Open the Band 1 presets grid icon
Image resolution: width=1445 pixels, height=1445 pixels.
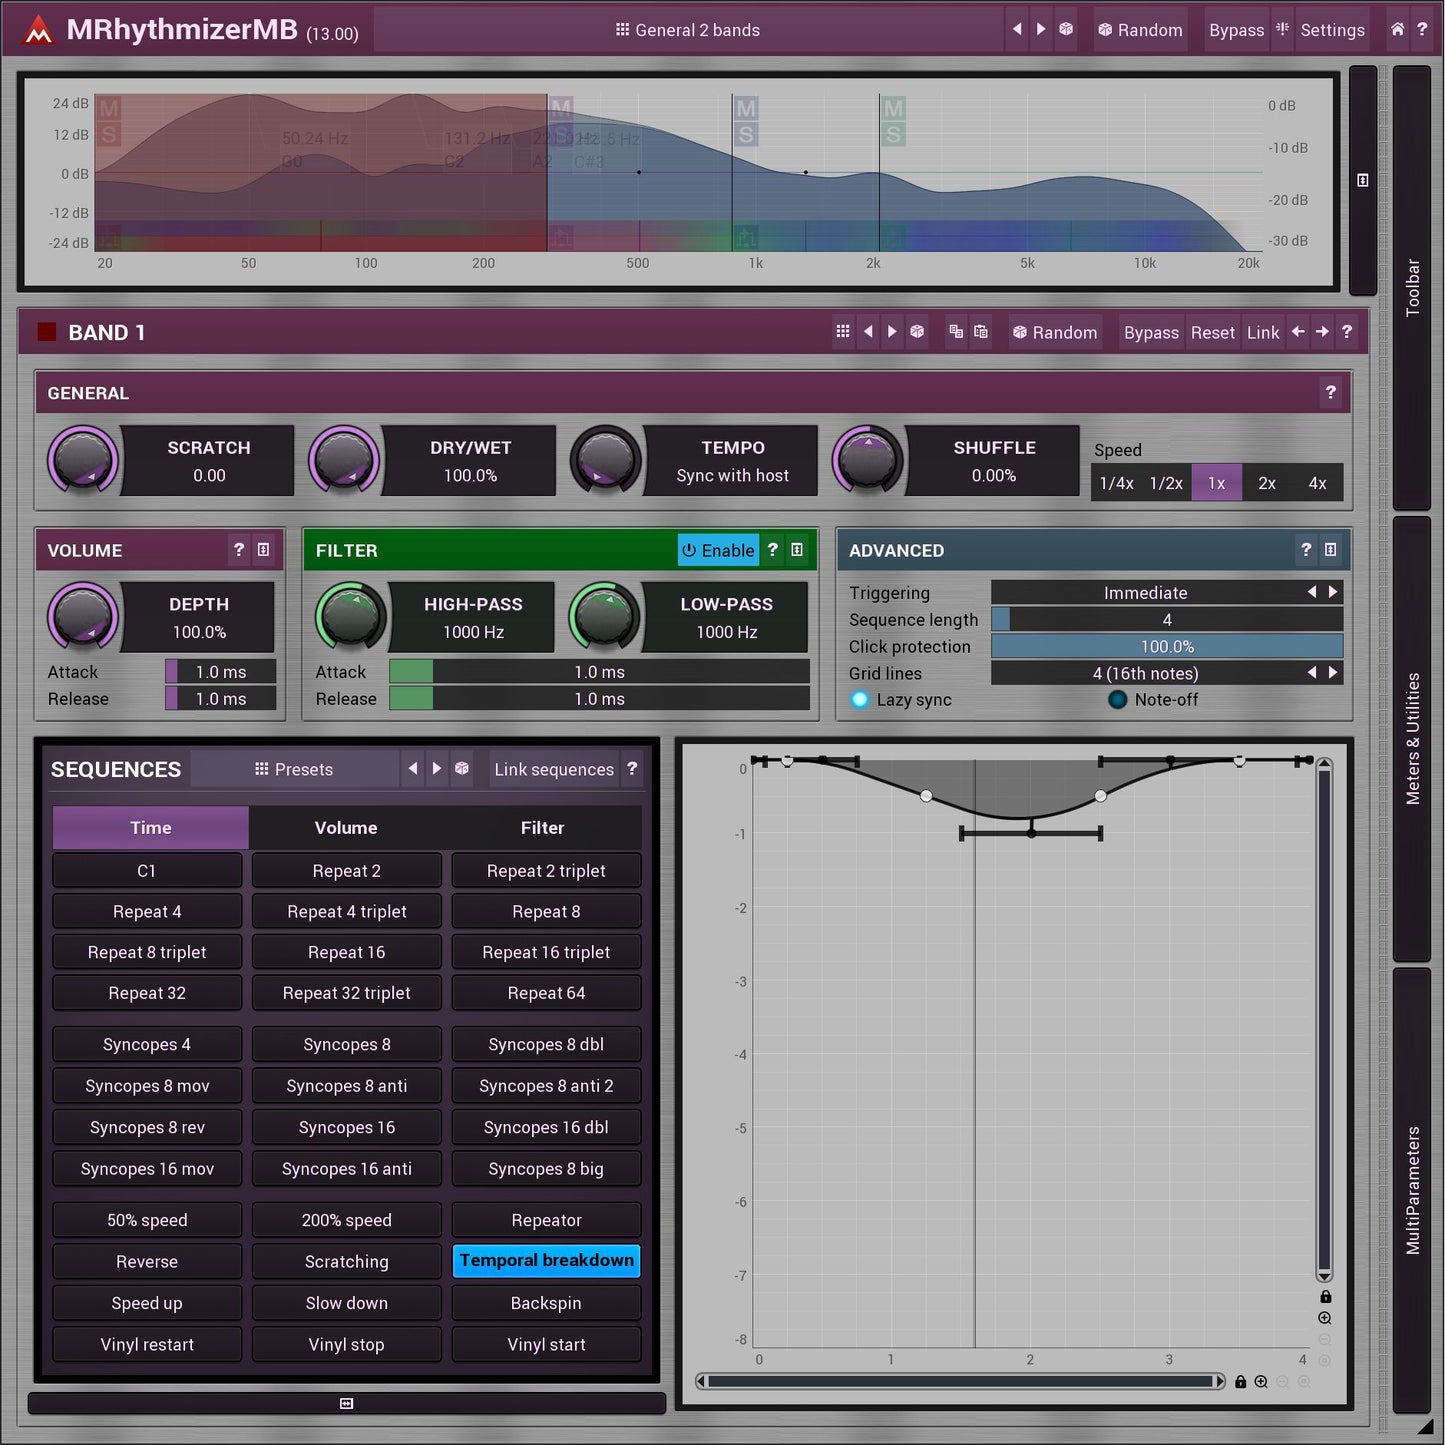point(843,332)
